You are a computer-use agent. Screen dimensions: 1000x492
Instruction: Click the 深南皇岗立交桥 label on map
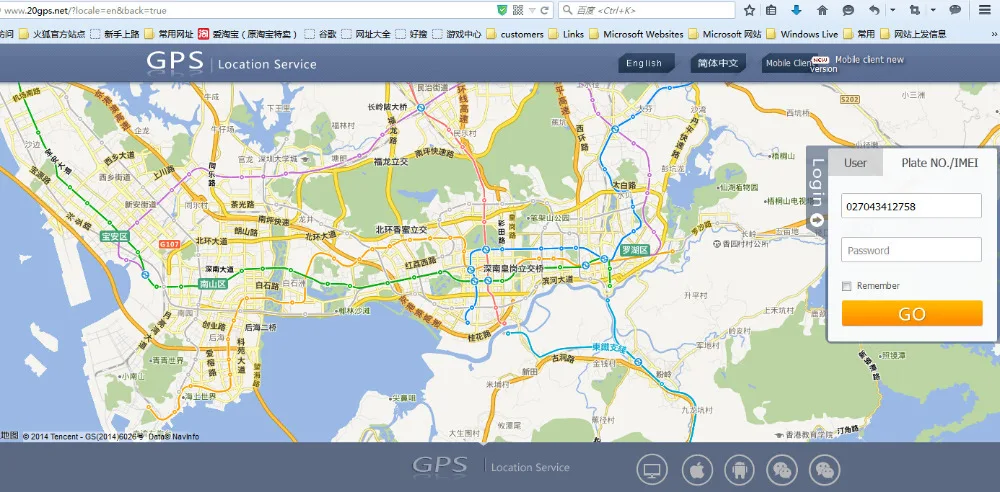pyautogui.click(x=513, y=269)
